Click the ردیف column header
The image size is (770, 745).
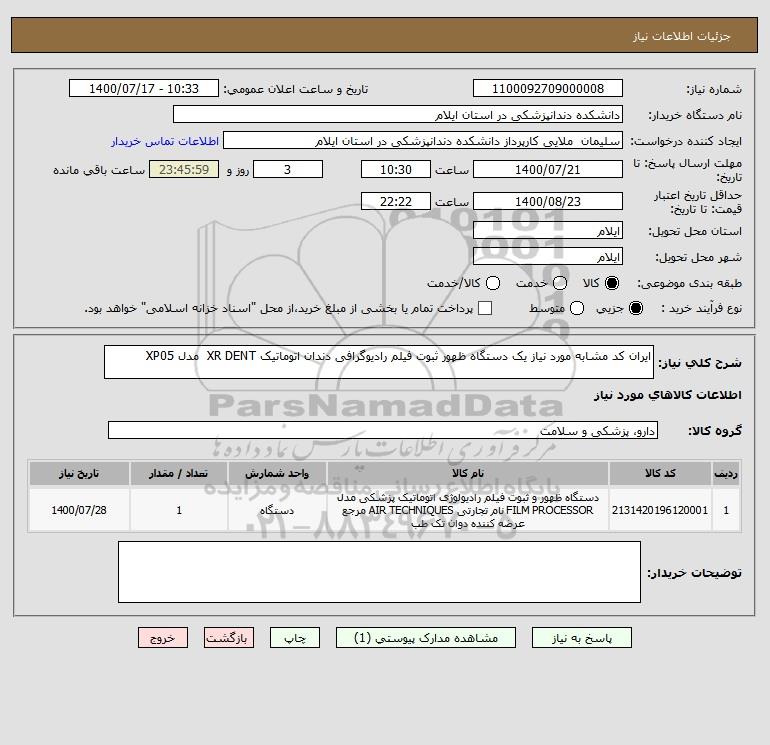click(726, 473)
